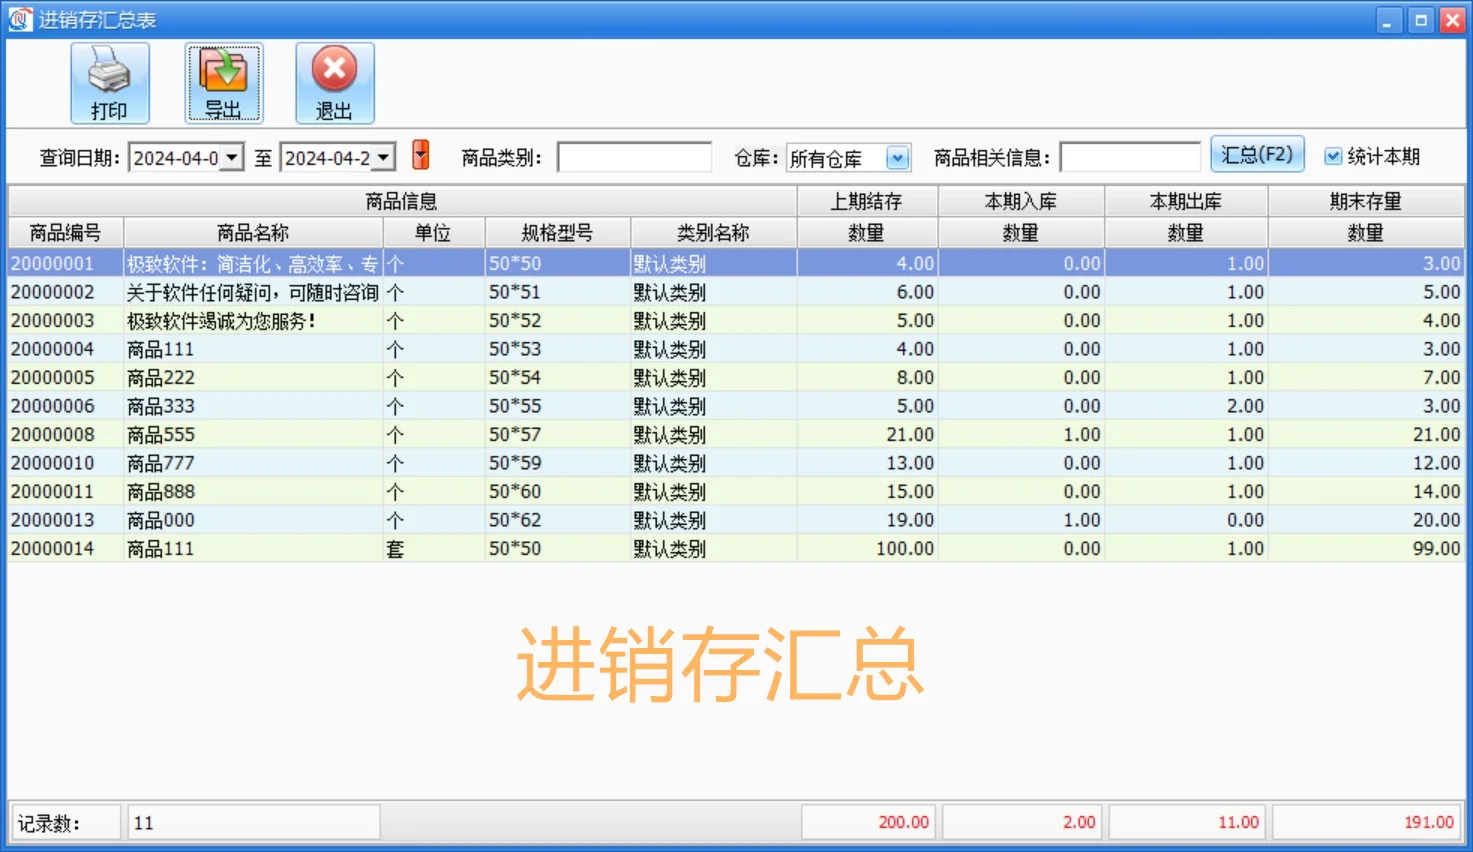Click the 打印 (Print) toolbar icon
The width and height of the screenshot is (1473, 852).
109,82
